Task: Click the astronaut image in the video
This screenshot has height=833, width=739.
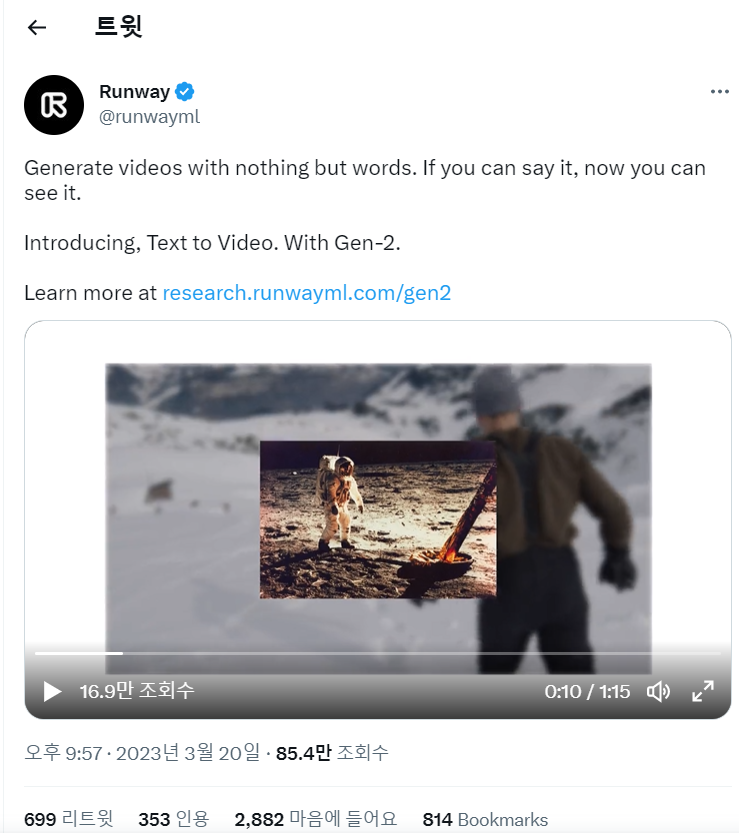Action: click(x=378, y=520)
